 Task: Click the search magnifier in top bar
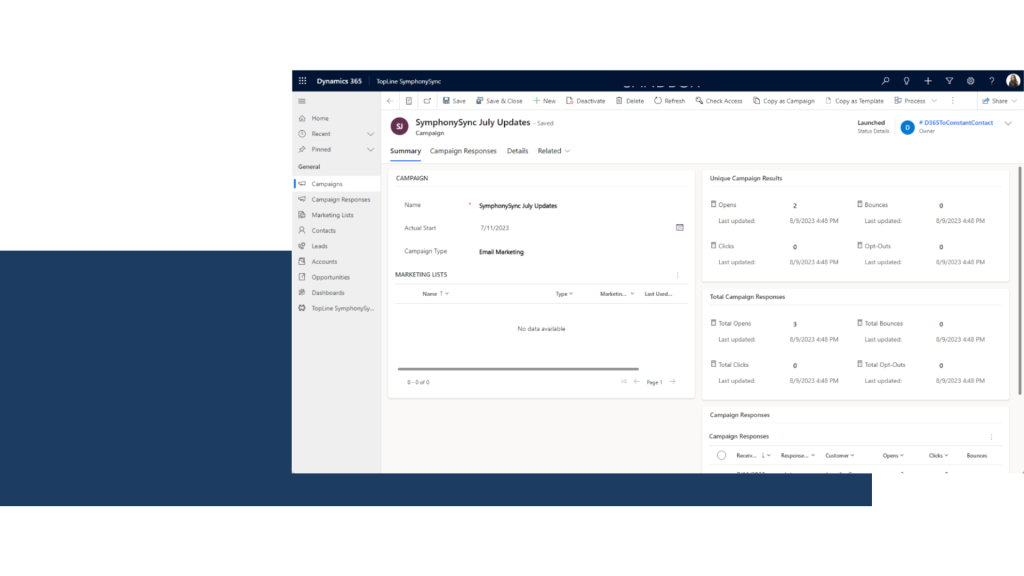coord(886,81)
